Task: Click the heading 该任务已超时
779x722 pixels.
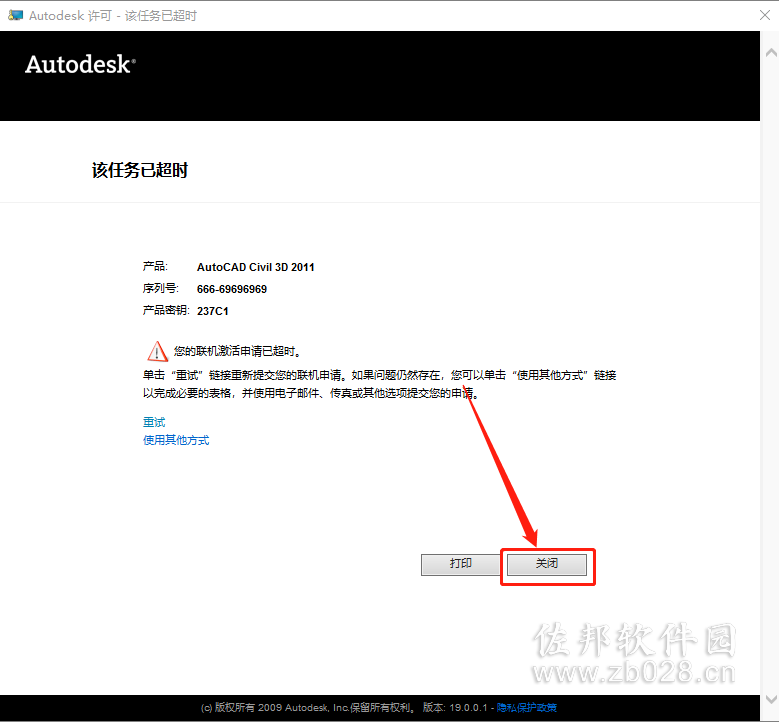Action: (140, 170)
